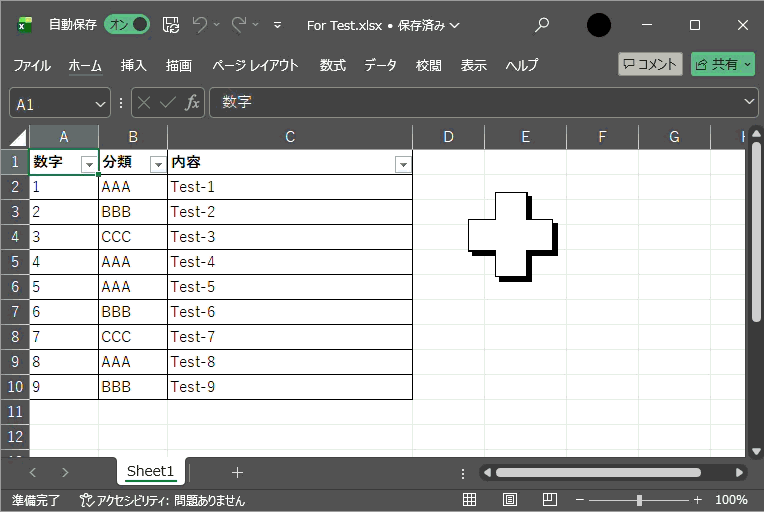Switch to the データ tab

(381, 65)
